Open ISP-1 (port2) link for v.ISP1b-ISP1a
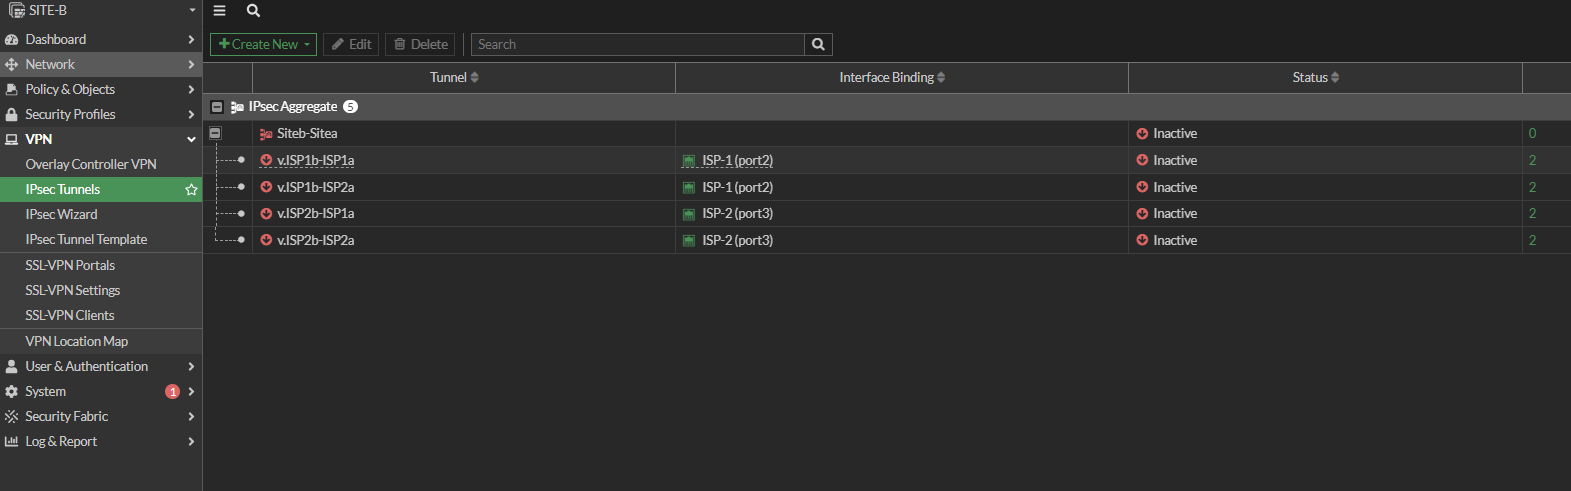1571x491 pixels. (737, 160)
